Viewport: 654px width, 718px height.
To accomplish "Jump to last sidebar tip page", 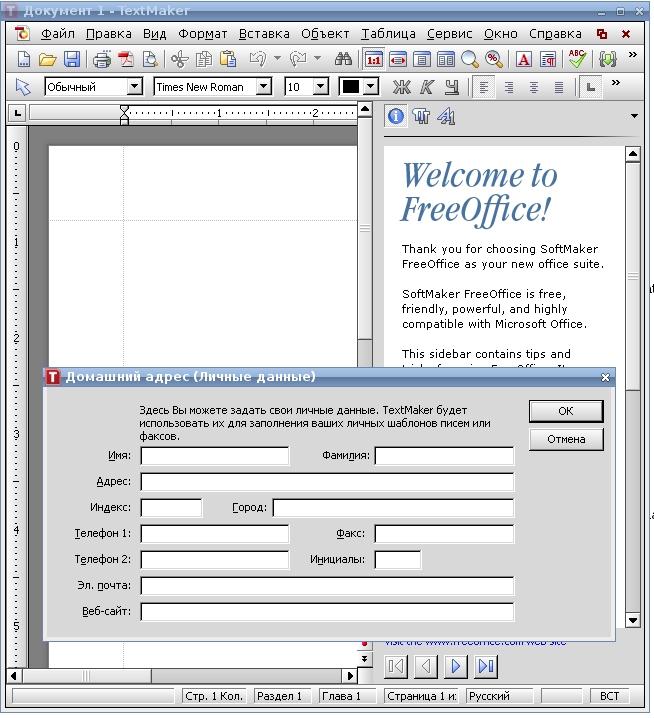I will (x=486, y=666).
